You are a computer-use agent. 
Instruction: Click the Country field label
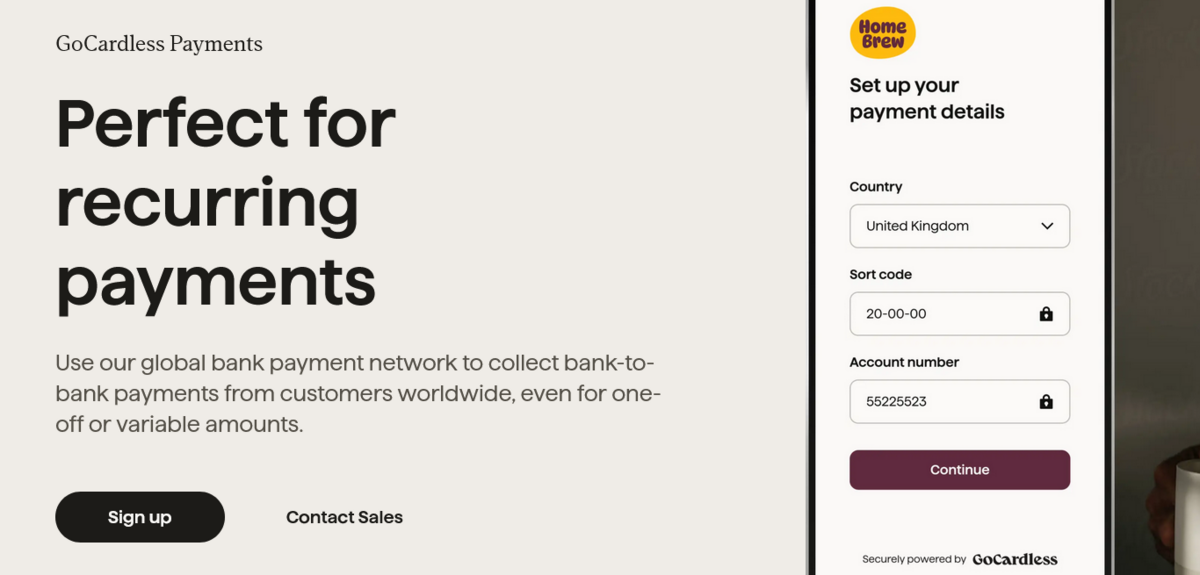click(875, 187)
